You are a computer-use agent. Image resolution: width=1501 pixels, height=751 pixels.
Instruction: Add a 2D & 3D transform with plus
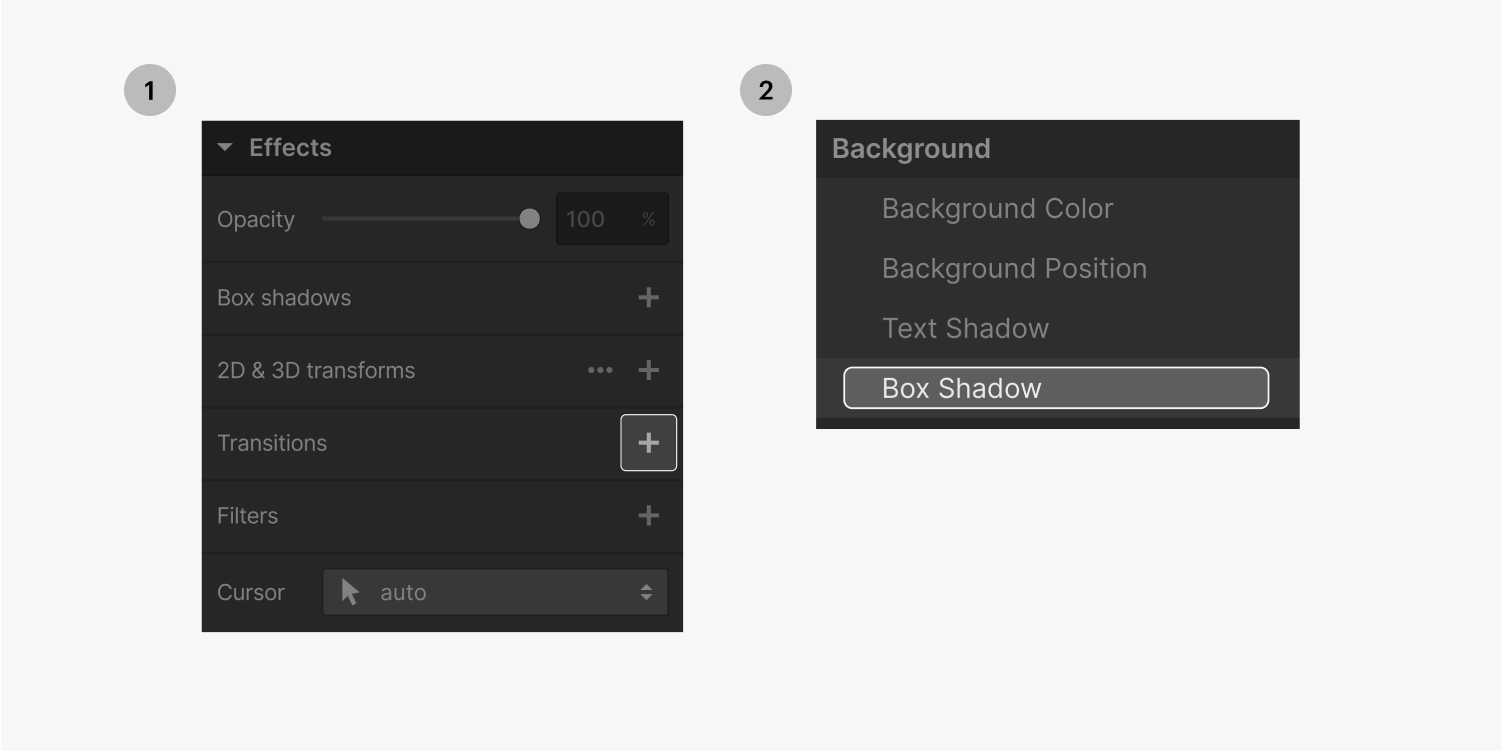[x=648, y=370]
